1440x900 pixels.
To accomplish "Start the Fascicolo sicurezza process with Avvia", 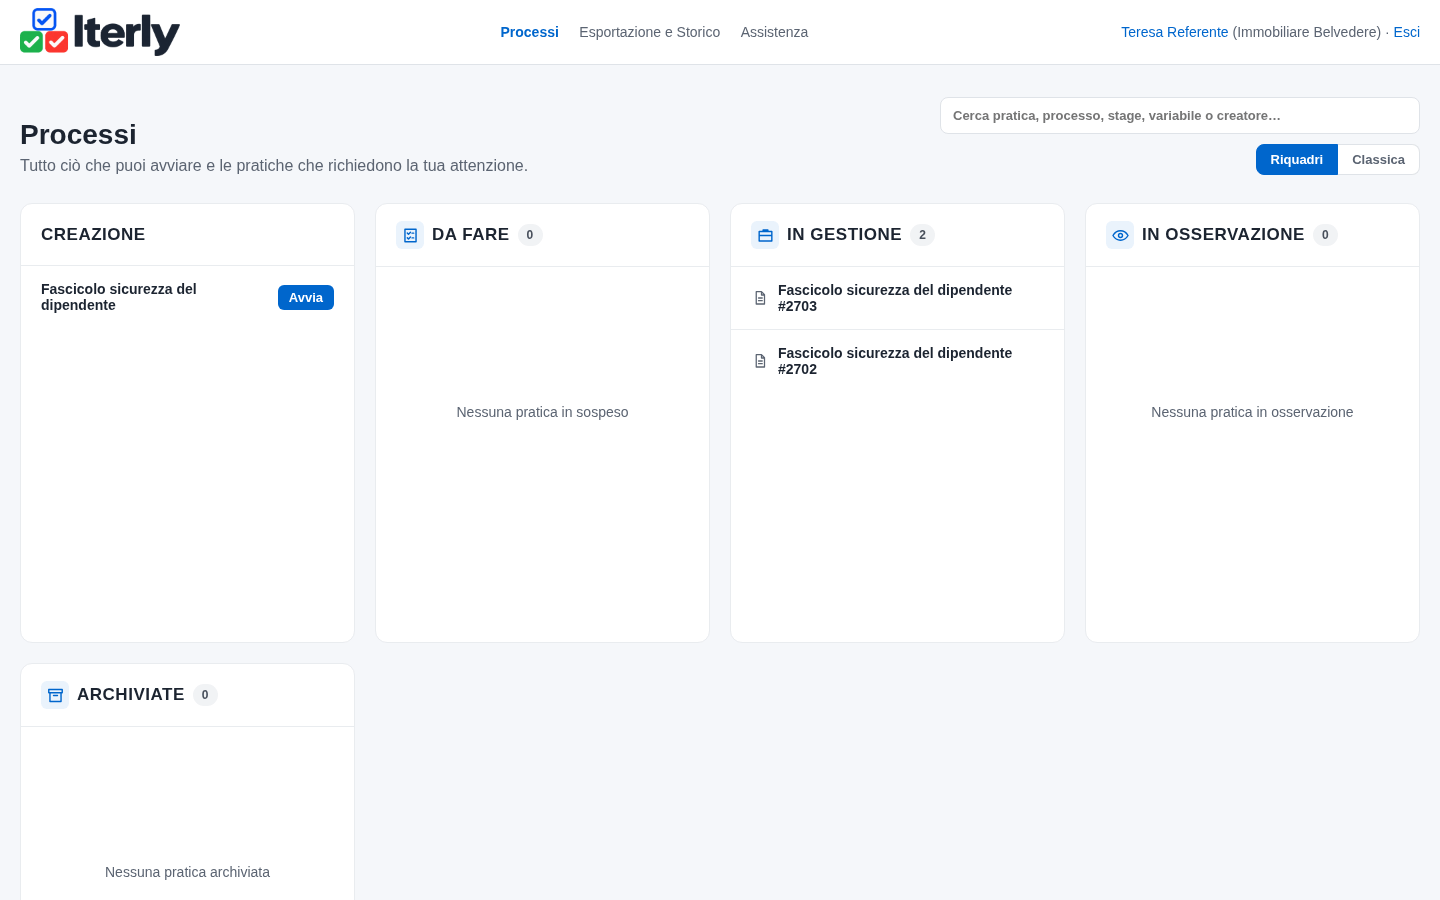I will click(x=306, y=298).
